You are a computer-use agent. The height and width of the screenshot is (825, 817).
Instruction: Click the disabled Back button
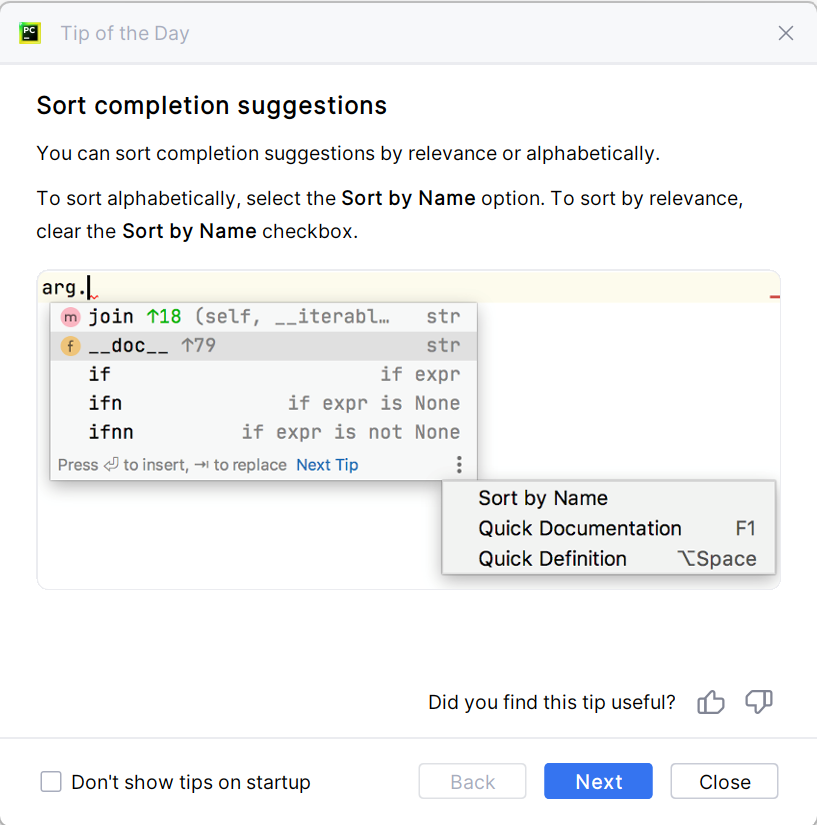click(x=473, y=782)
